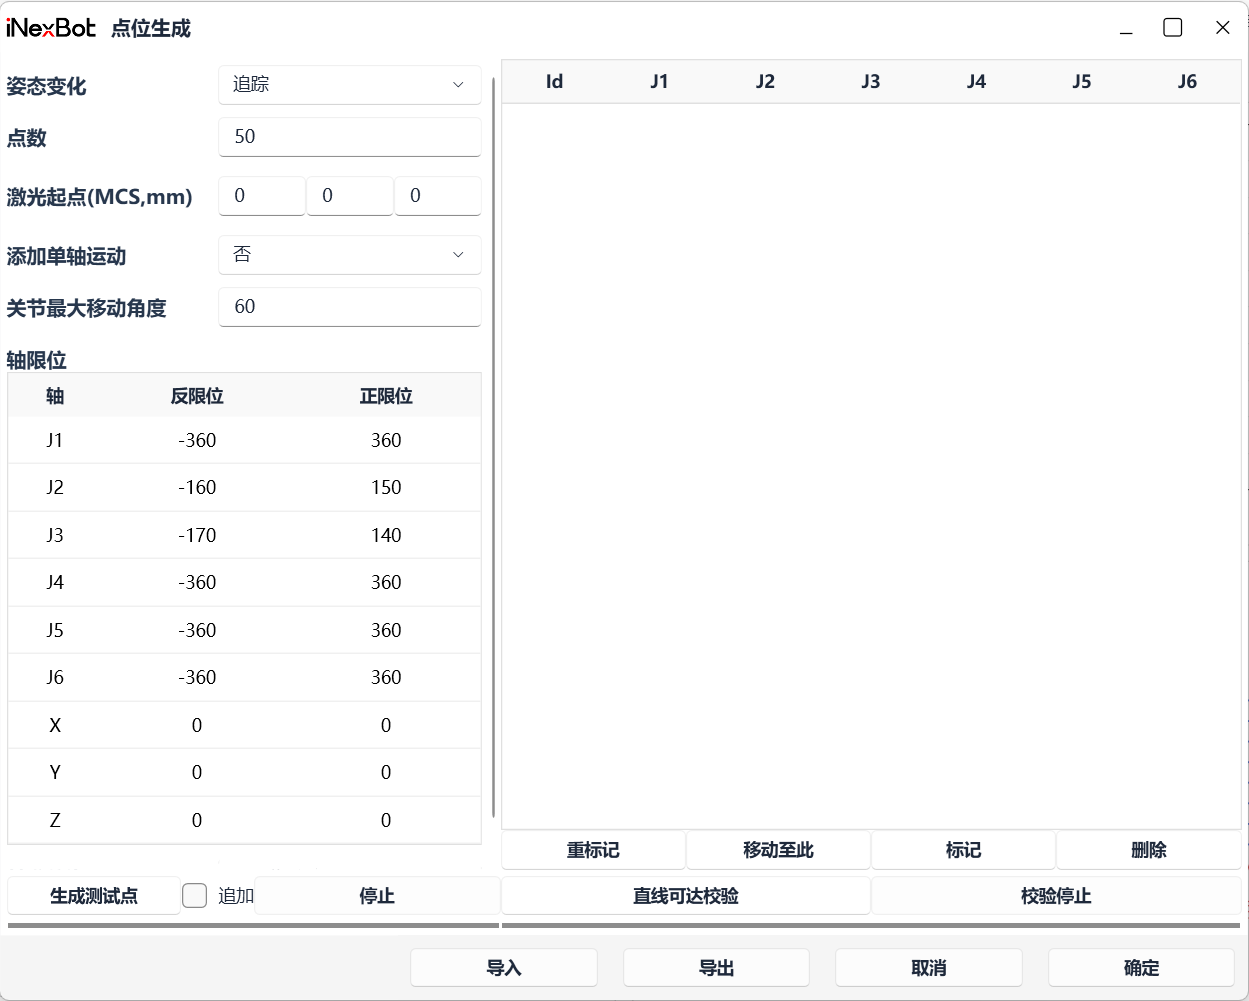
Task: Click the 移动至此 button
Action: click(x=778, y=850)
